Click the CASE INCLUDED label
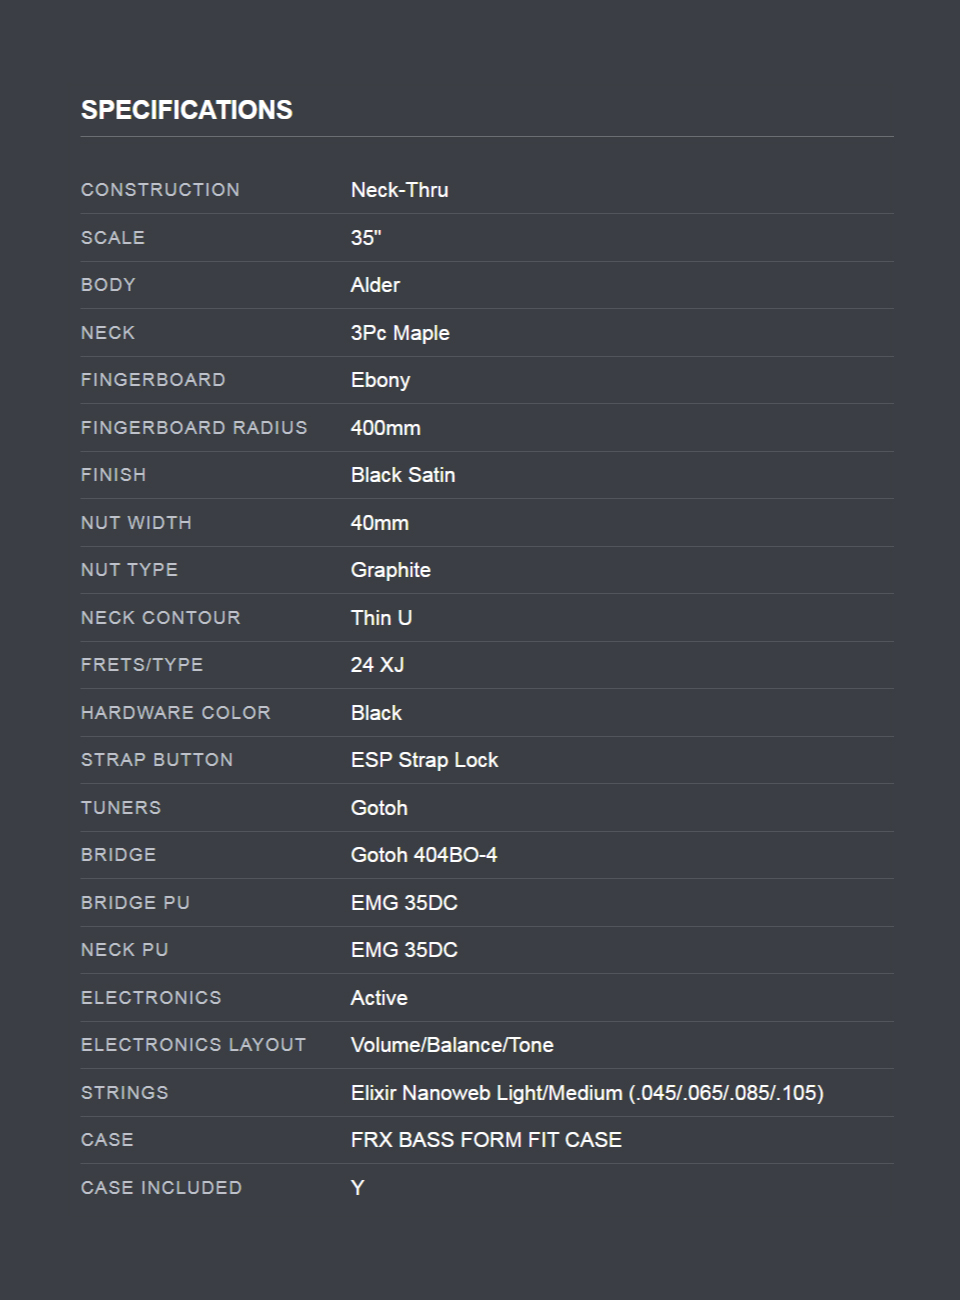This screenshot has height=1300, width=960. point(161,1188)
